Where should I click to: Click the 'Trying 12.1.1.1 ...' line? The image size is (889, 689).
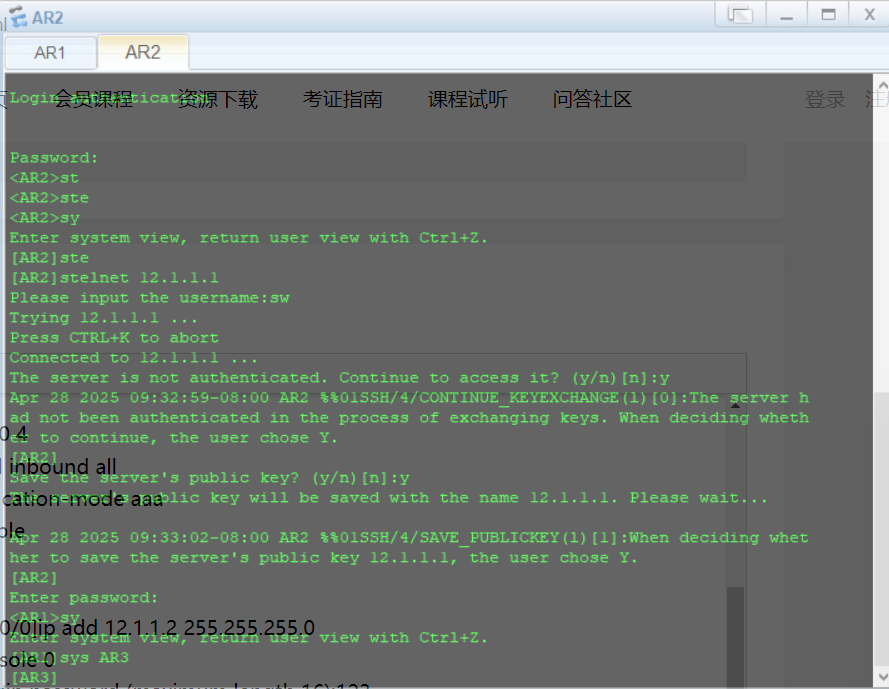(x=104, y=318)
